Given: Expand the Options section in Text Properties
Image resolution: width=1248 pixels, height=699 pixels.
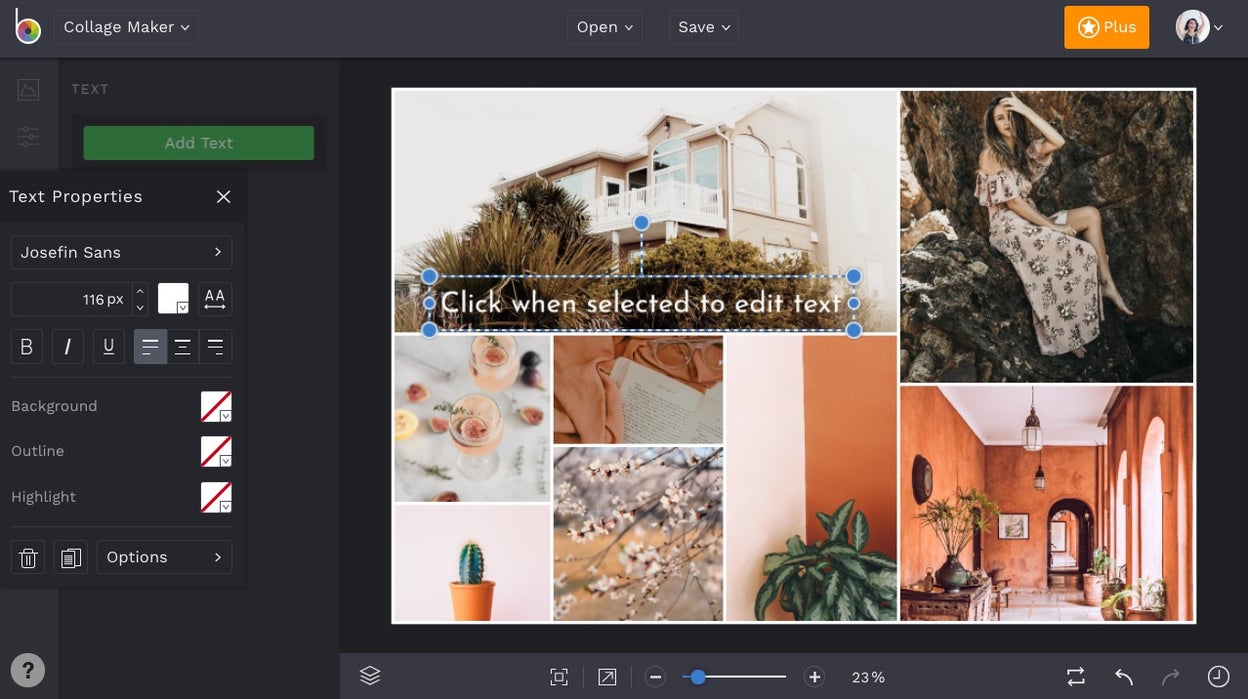Looking at the screenshot, I should click(164, 557).
